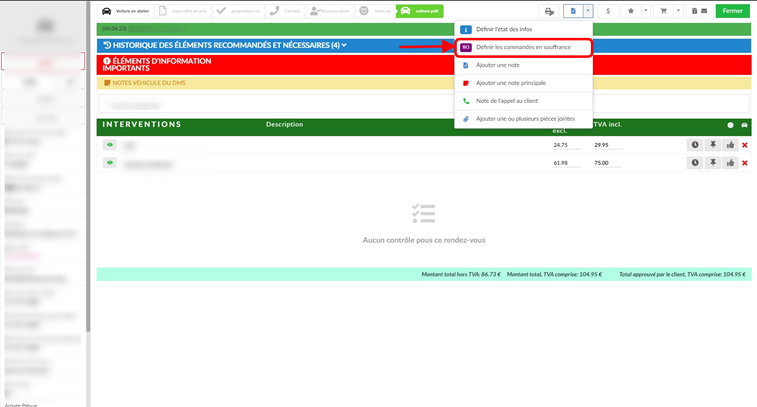Choose 'Note de l'appel au client' entry
The image size is (757, 407).
coord(523,101)
